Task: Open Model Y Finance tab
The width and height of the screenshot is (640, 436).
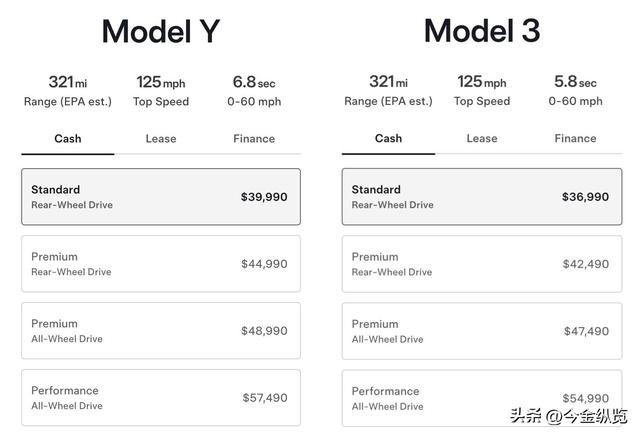Action: click(x=254, y=139)
